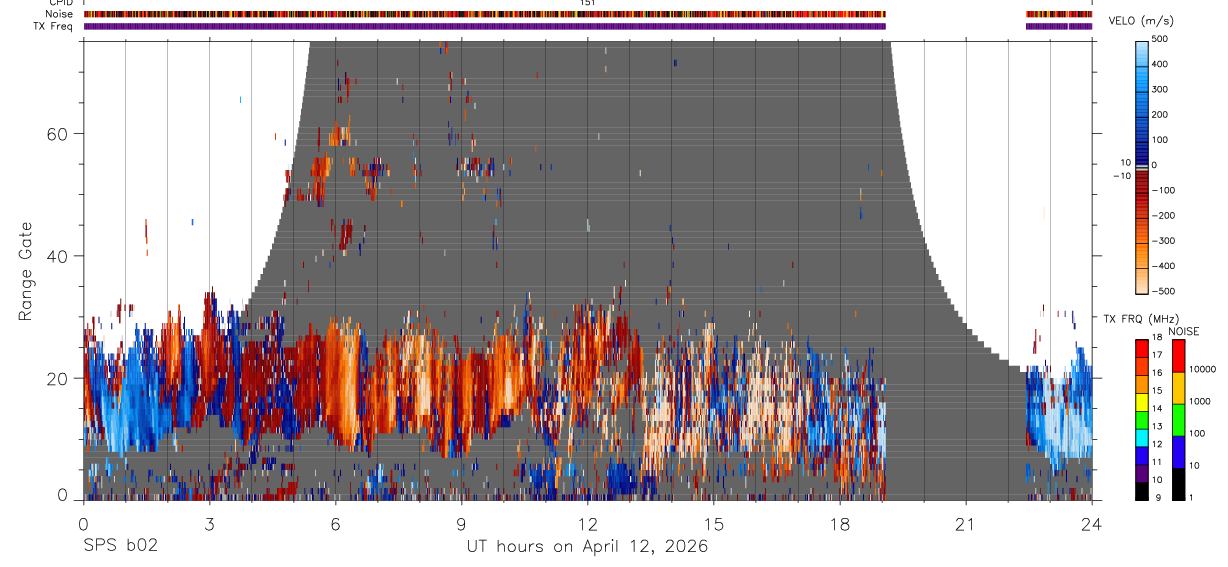The width and height of the screenshot is (1228, 567).
Task: Click the black 9–10 MHz TX FRQ swatch
Action: (x=1142, y=491)
